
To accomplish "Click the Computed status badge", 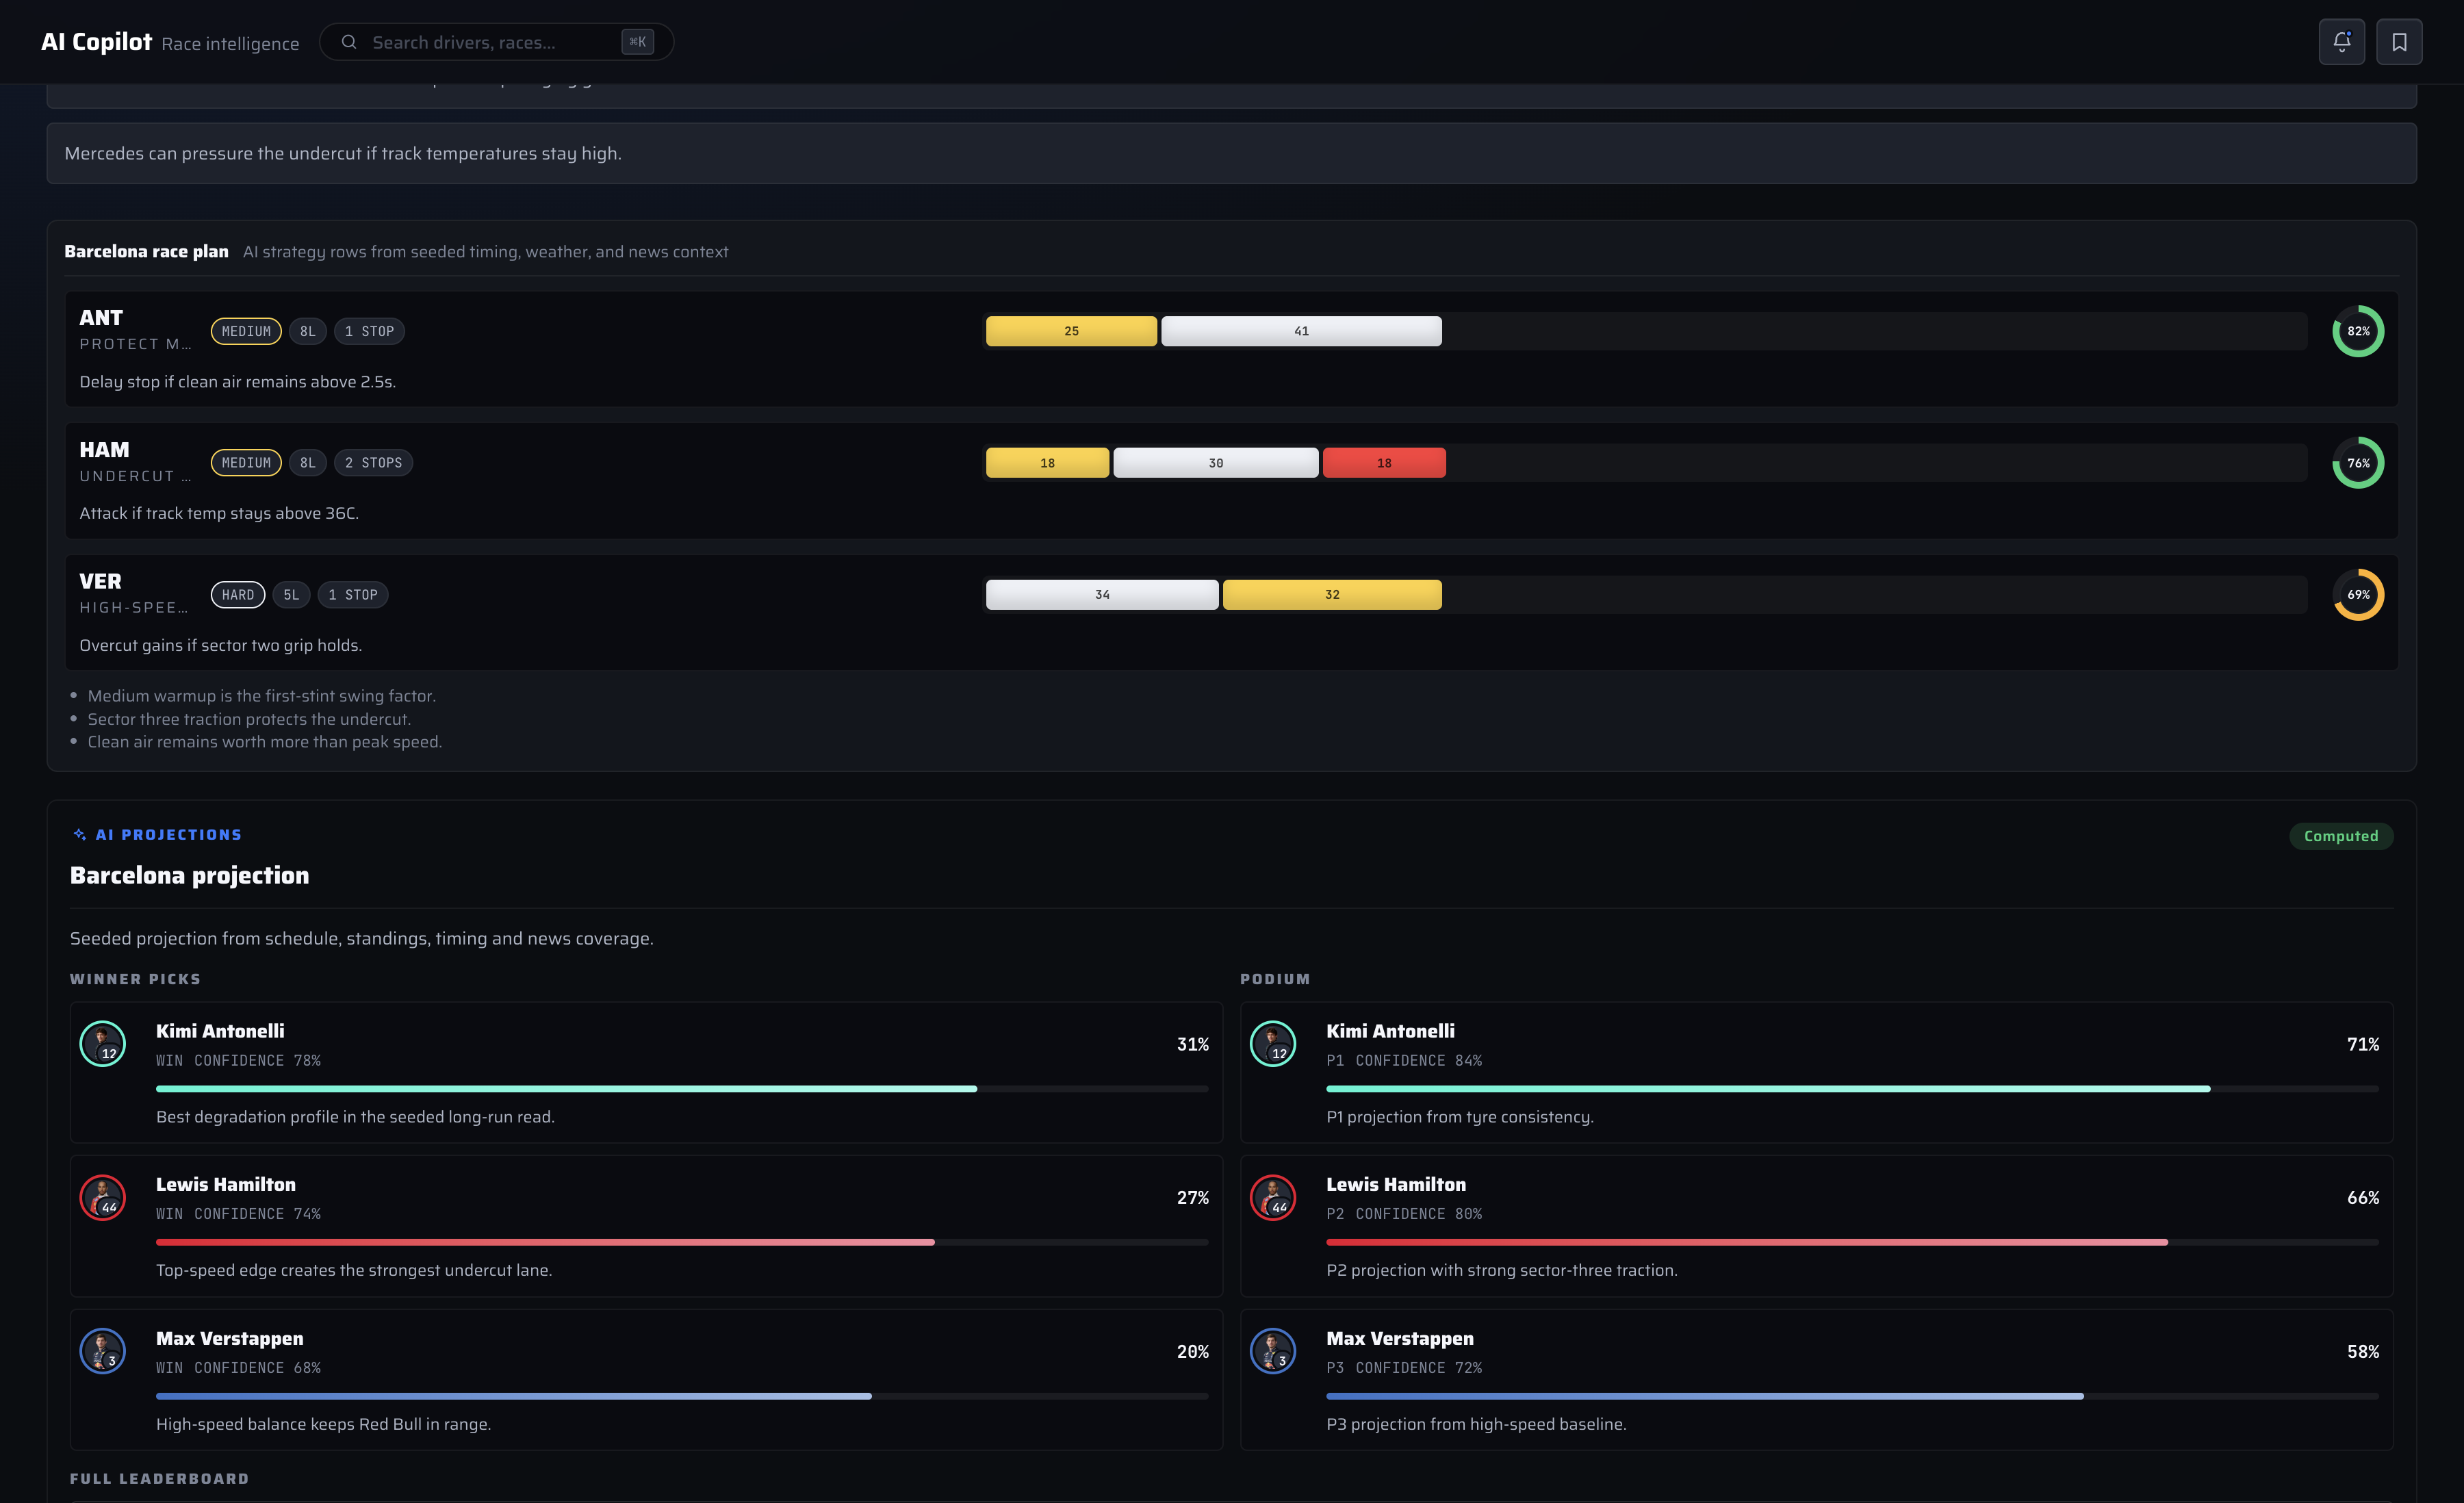I will point(2341,836).
